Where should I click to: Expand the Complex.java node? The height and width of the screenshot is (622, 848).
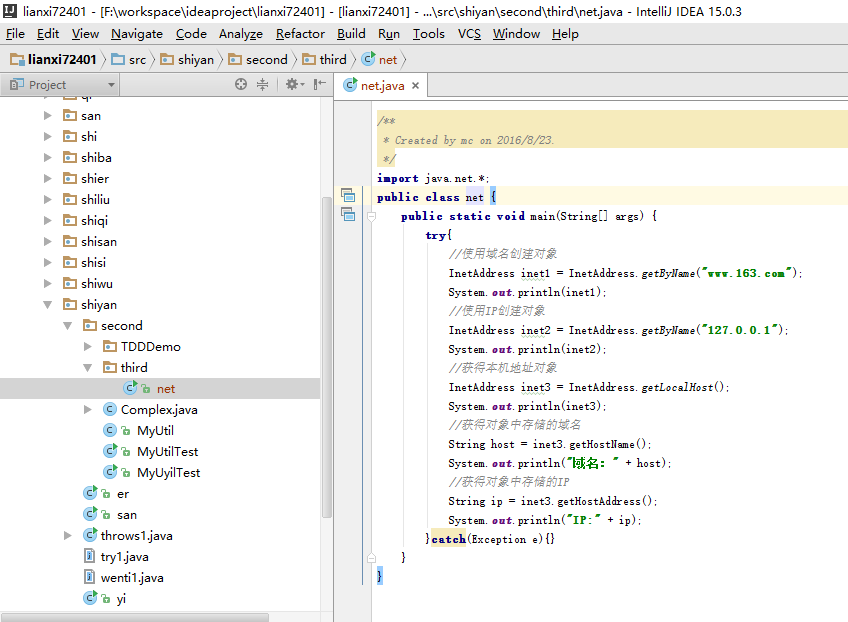88,409
